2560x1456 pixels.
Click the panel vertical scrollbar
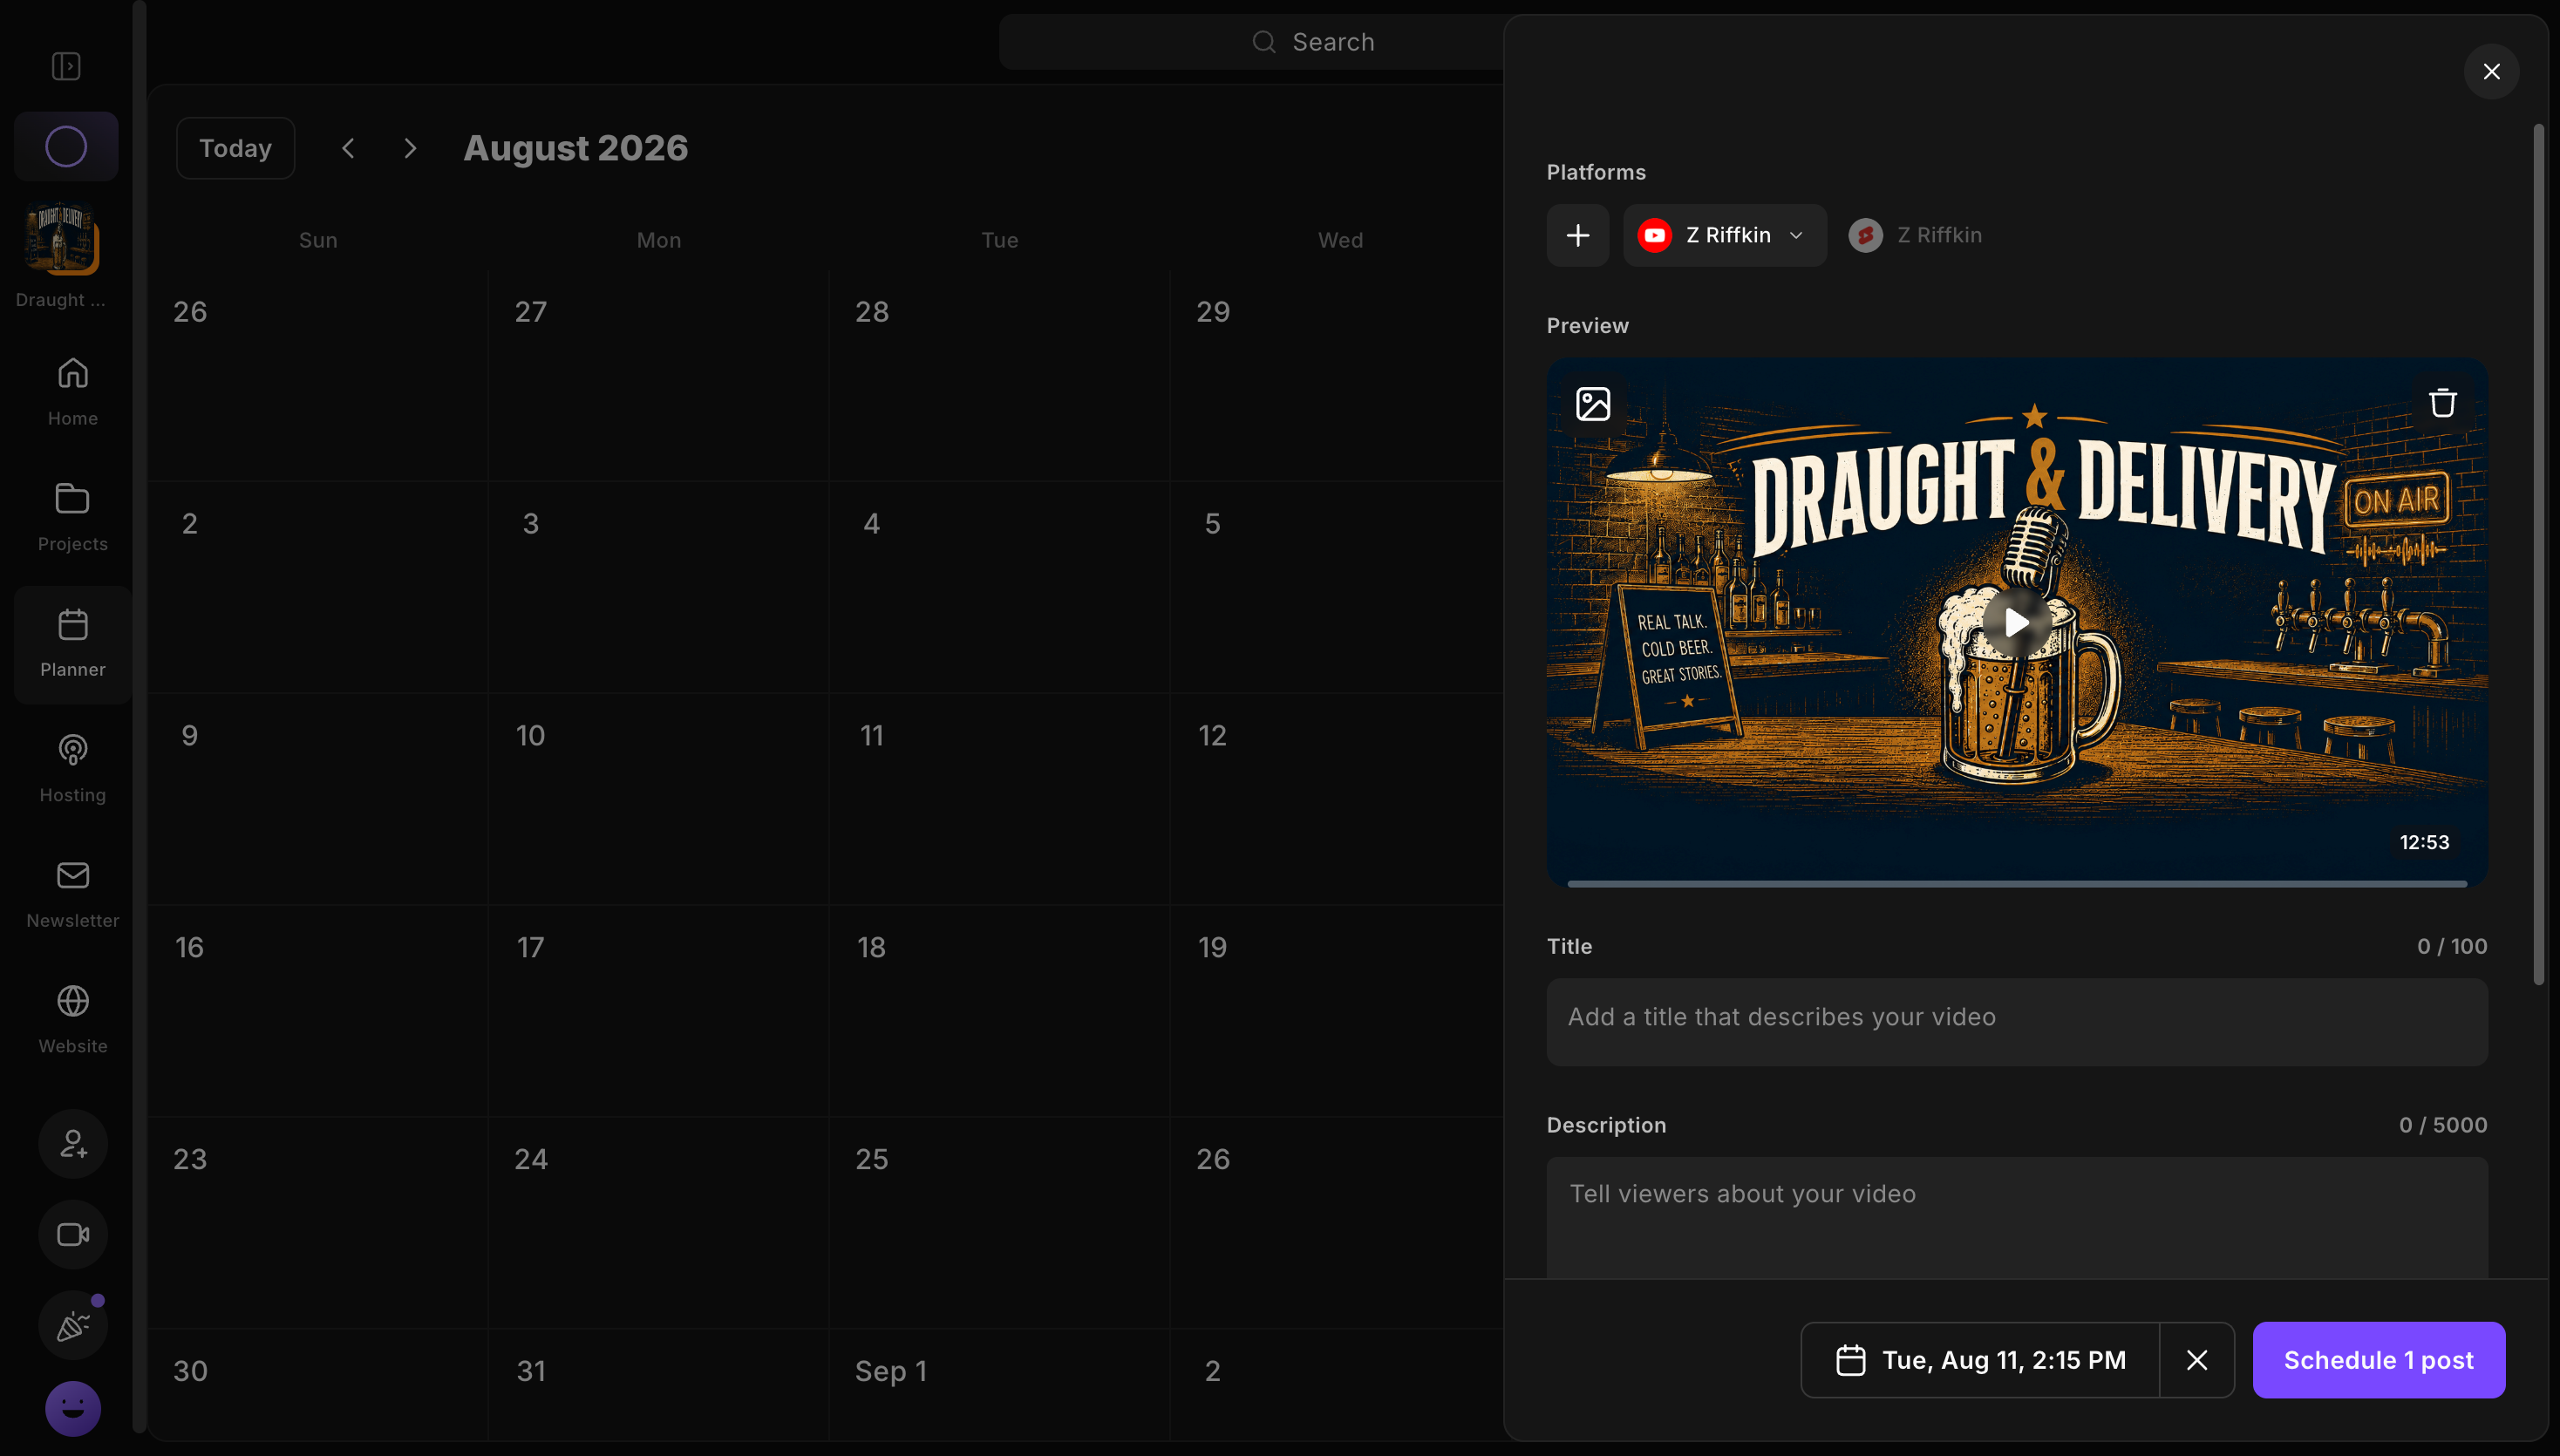click(2538, 555)
